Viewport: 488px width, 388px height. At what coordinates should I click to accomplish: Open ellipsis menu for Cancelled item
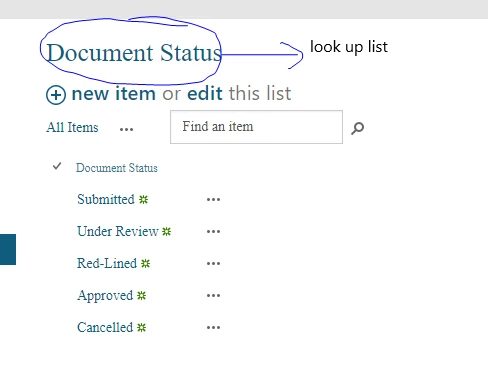click(x=213, y=328)
